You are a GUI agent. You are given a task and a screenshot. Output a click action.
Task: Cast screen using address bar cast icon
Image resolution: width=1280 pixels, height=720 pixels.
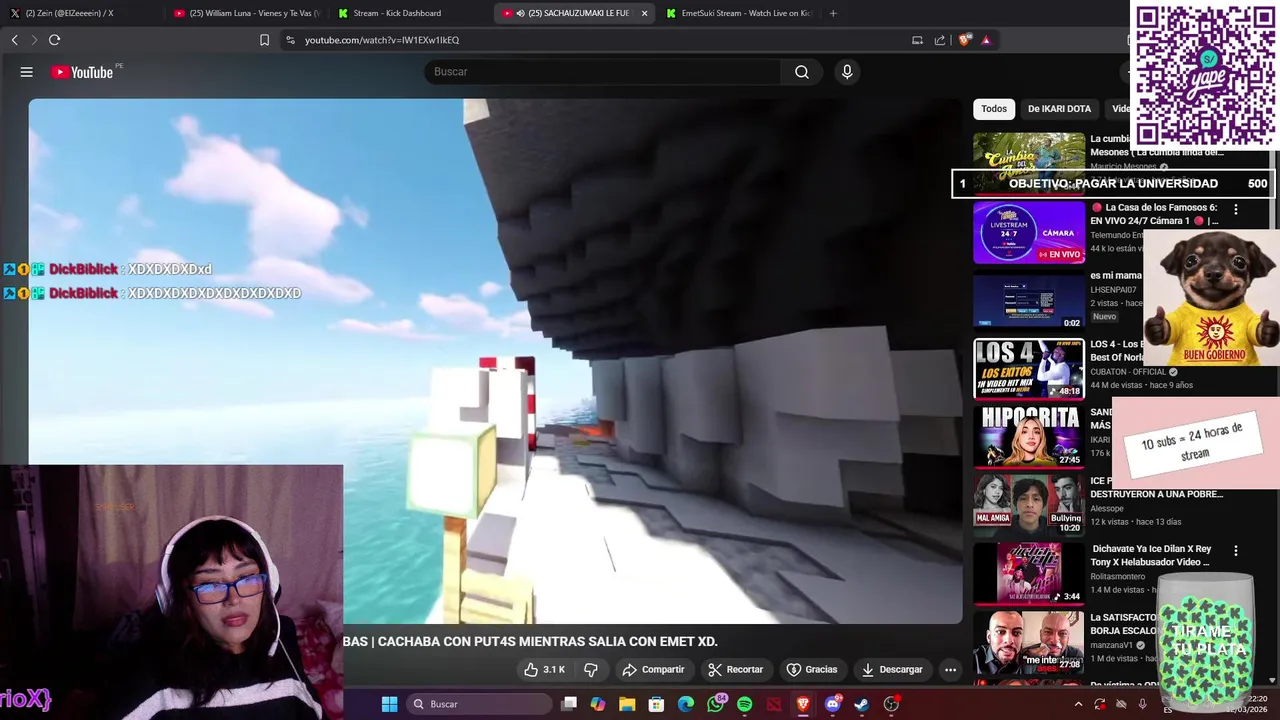tap(917, 40)
